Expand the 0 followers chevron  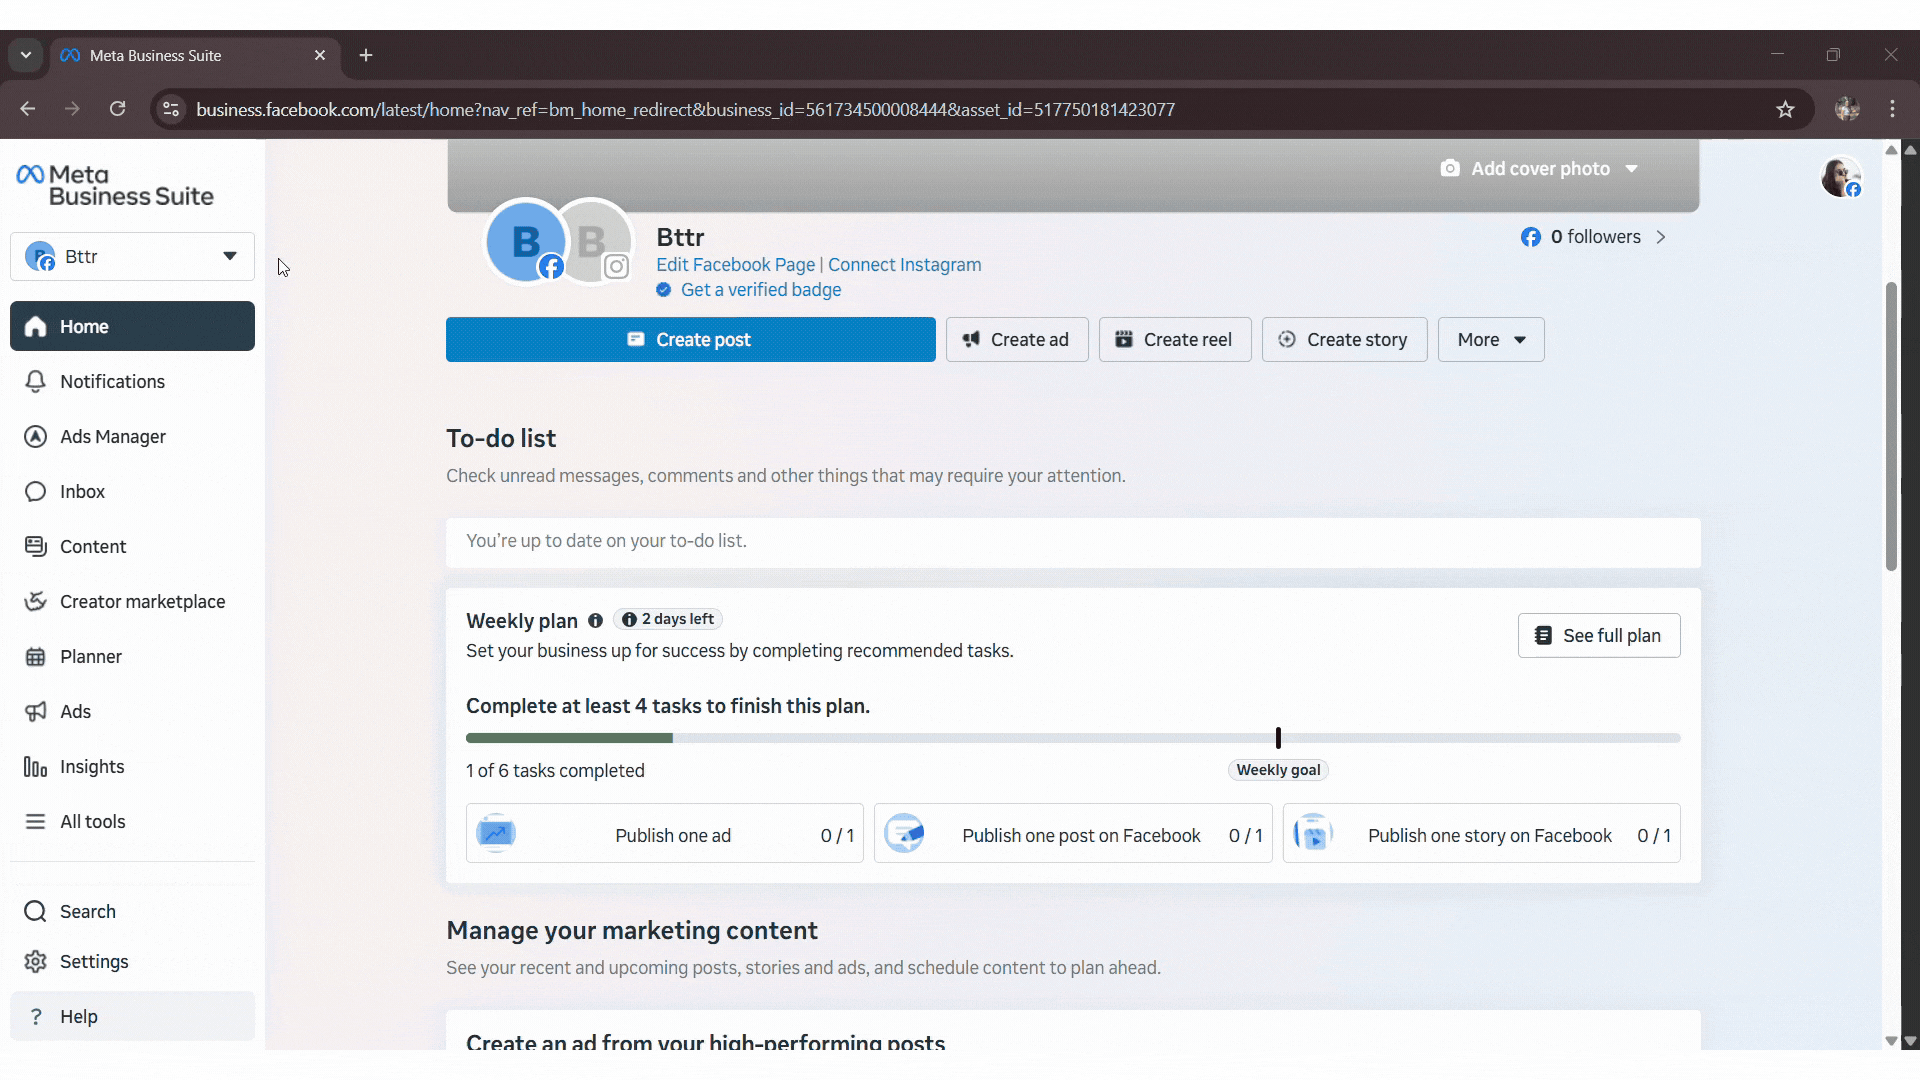pos(1661,238)
